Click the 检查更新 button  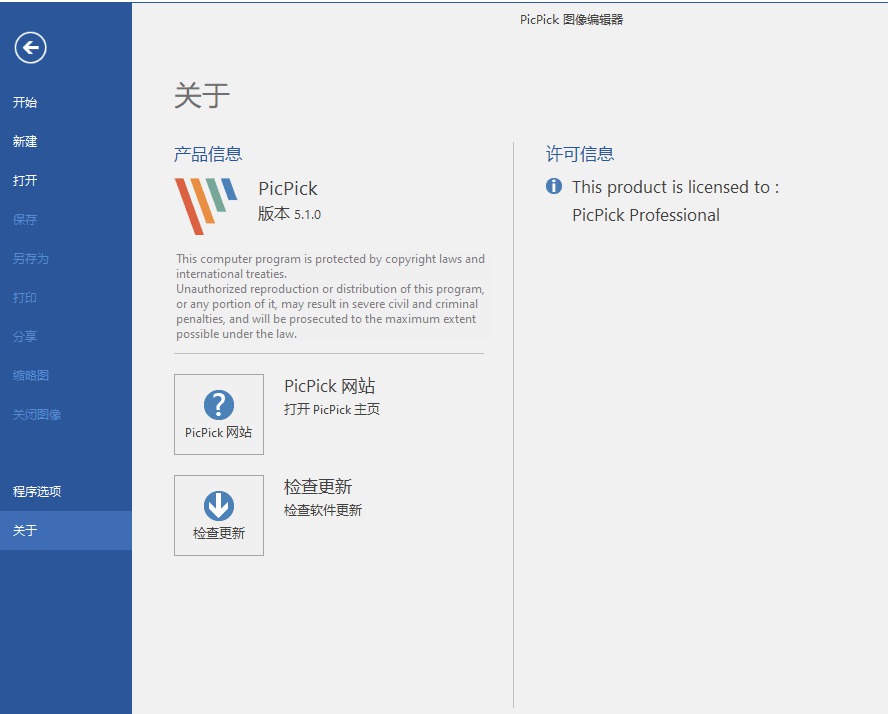[219, 515]
